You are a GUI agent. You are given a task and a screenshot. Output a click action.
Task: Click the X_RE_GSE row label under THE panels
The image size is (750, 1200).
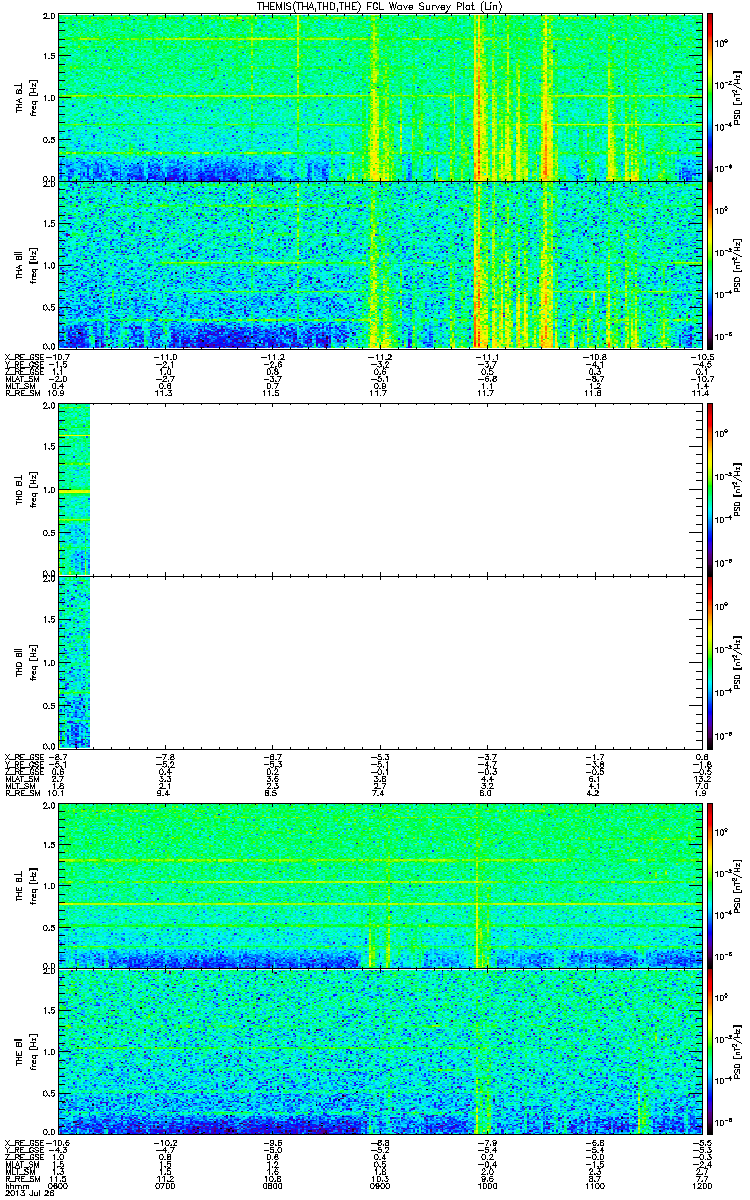click(25, 1141)
